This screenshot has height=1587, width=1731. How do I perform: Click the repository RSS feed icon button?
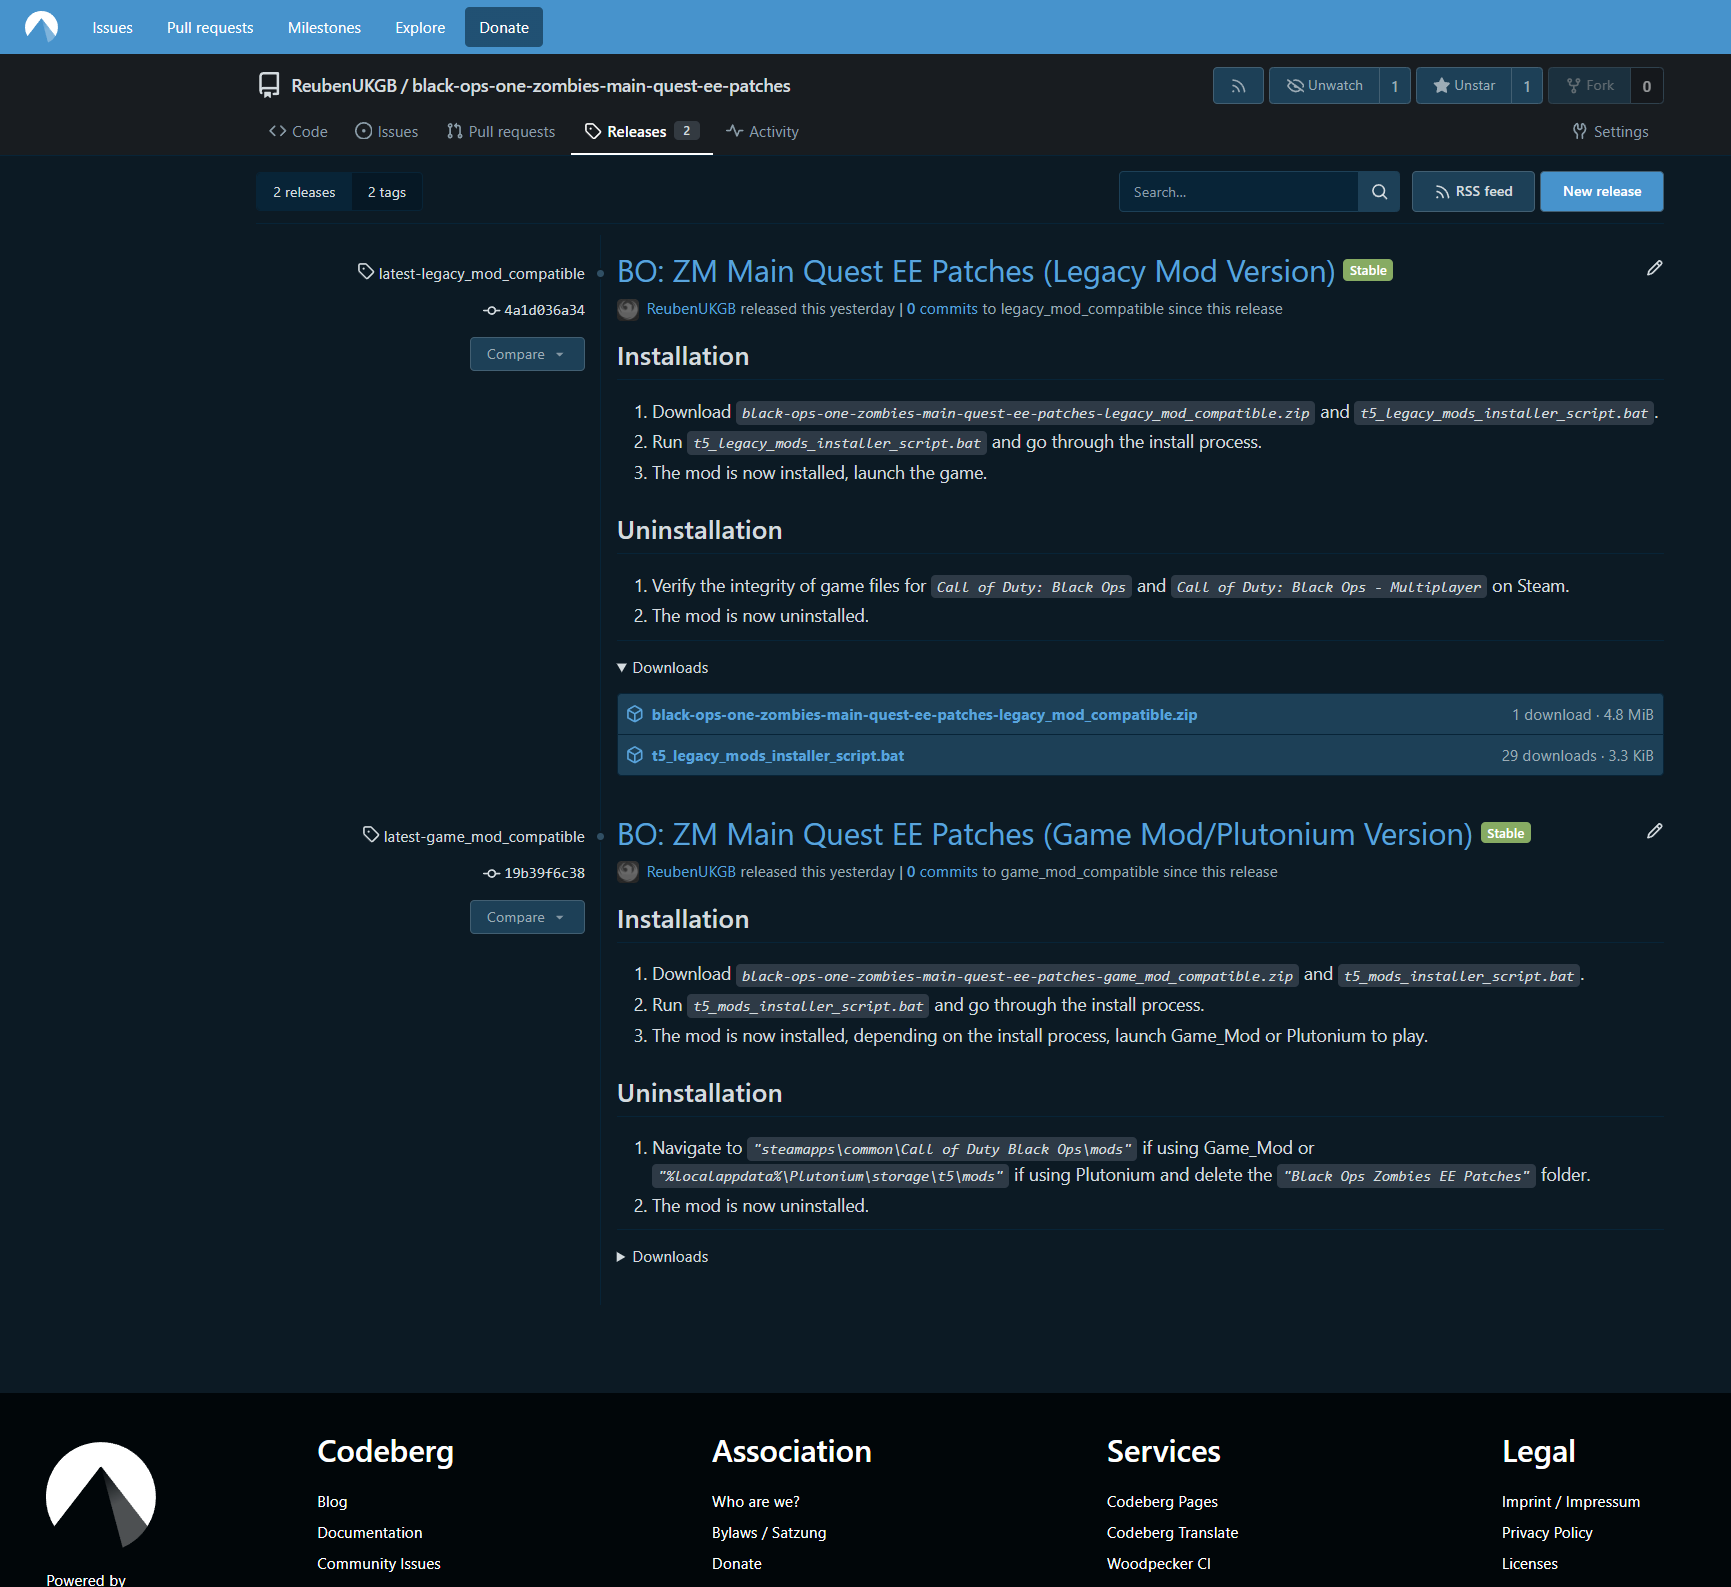(1238, 86)
